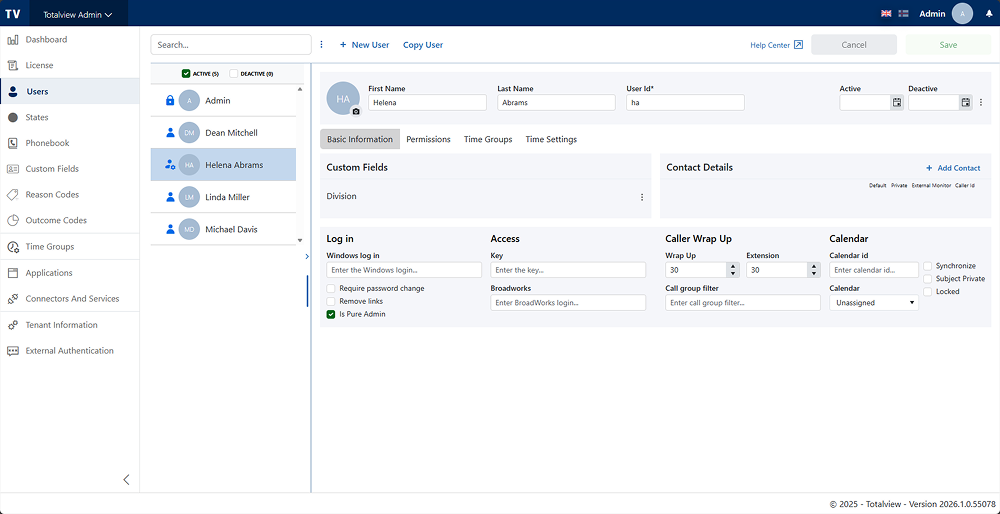Click the admin-user icon beside Helena Abrams
Screen dimensions: 1000x514
[170, 165]
